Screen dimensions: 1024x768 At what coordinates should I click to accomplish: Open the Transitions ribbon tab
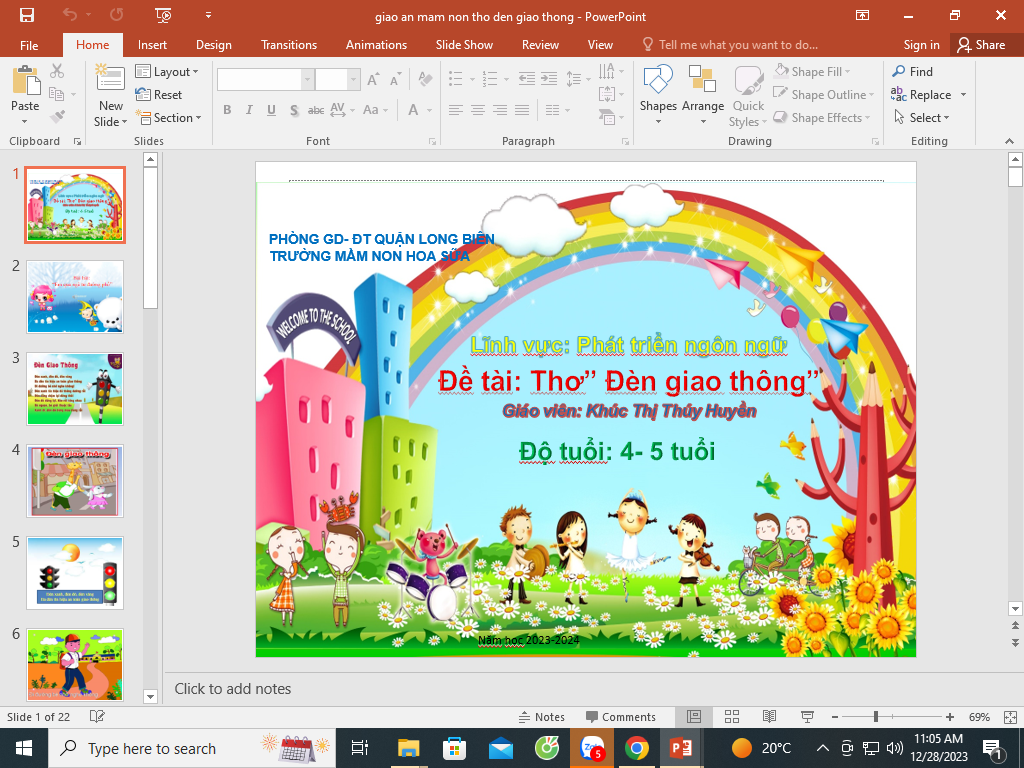[288, 45]
